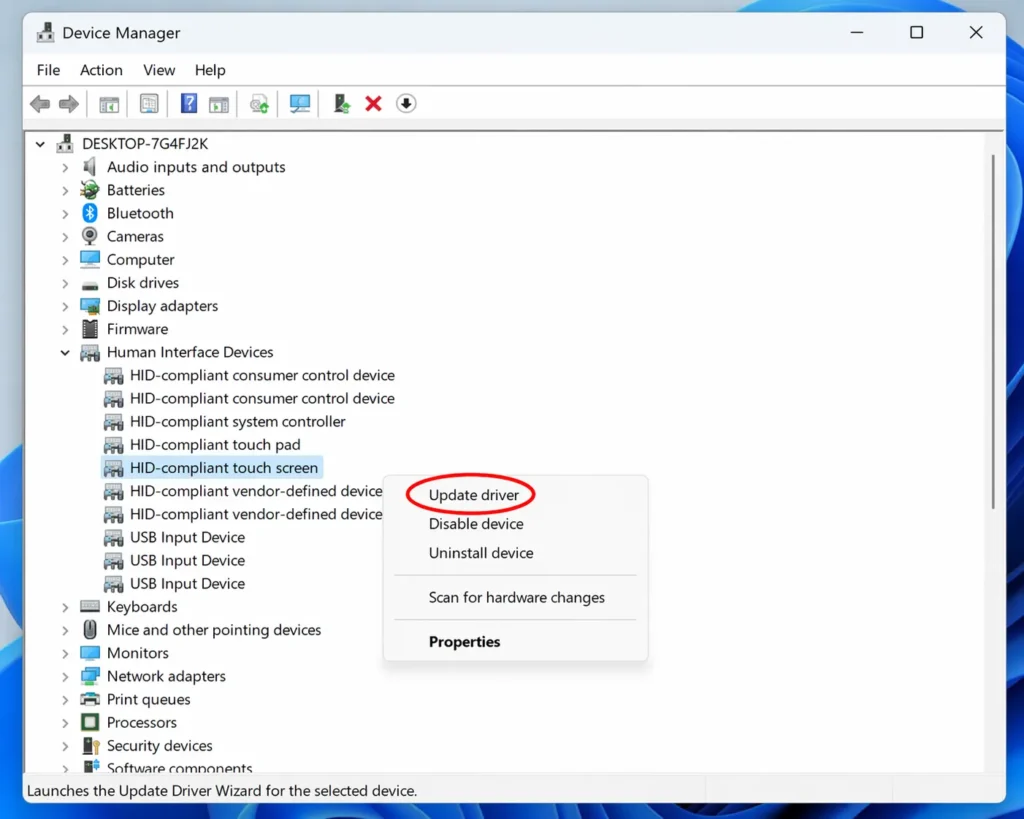Screen dimensions: 1024x819
Task: Click the Keyboards category icon
Action: click(89, 606)
